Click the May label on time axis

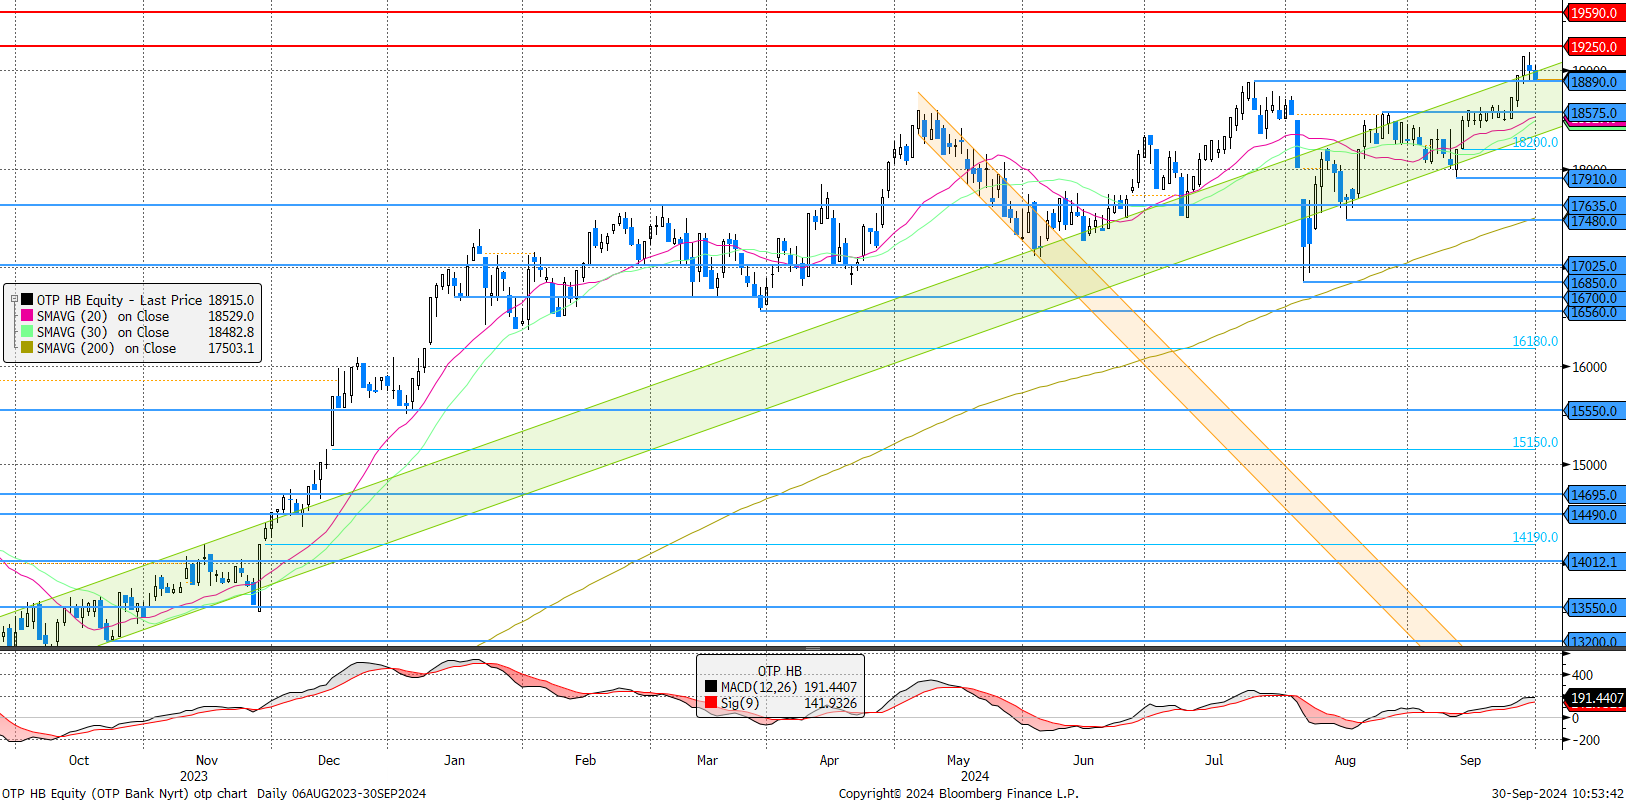tap(958, 760)
